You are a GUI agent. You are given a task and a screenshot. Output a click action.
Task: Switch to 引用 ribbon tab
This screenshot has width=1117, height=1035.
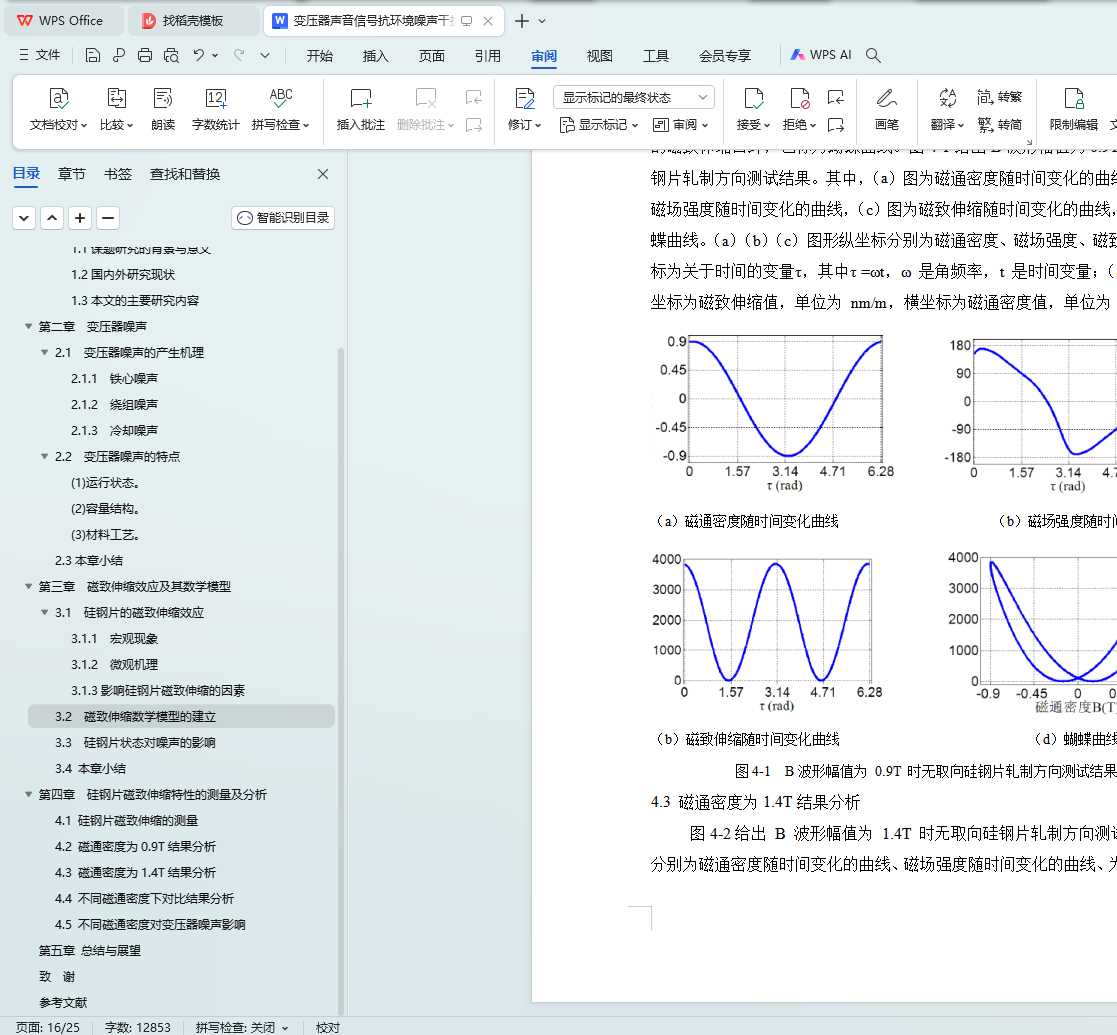coord(488,56)
